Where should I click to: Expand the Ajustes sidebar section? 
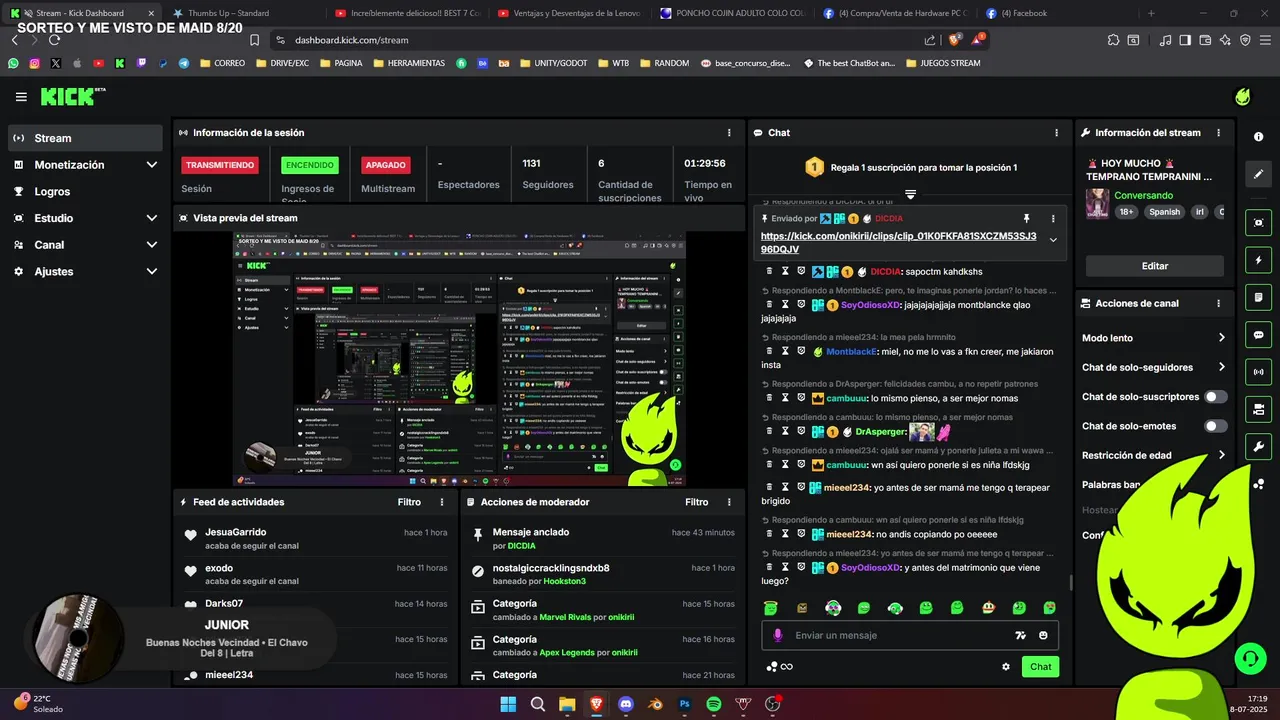pyautogui.click(x=85, y=271)
